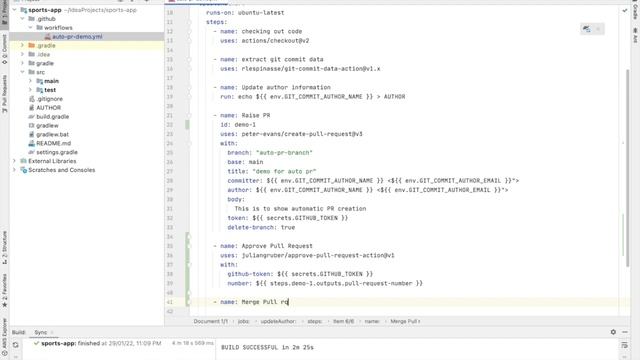This screenshot has width=640, height=360.
Task: Expand External Libraries node
Action: [x=15, y=161]
